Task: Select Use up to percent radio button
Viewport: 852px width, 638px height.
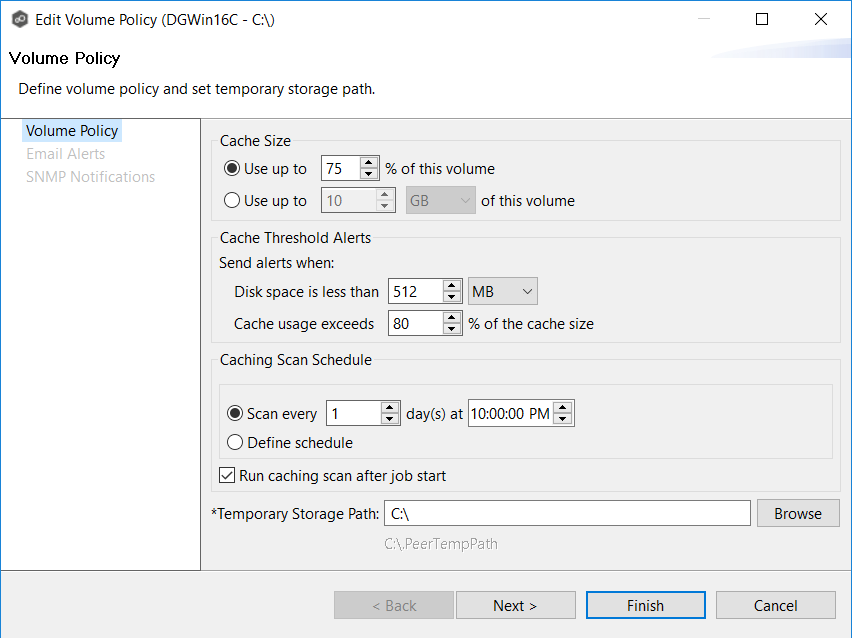Action: click(x=233, y=169)
